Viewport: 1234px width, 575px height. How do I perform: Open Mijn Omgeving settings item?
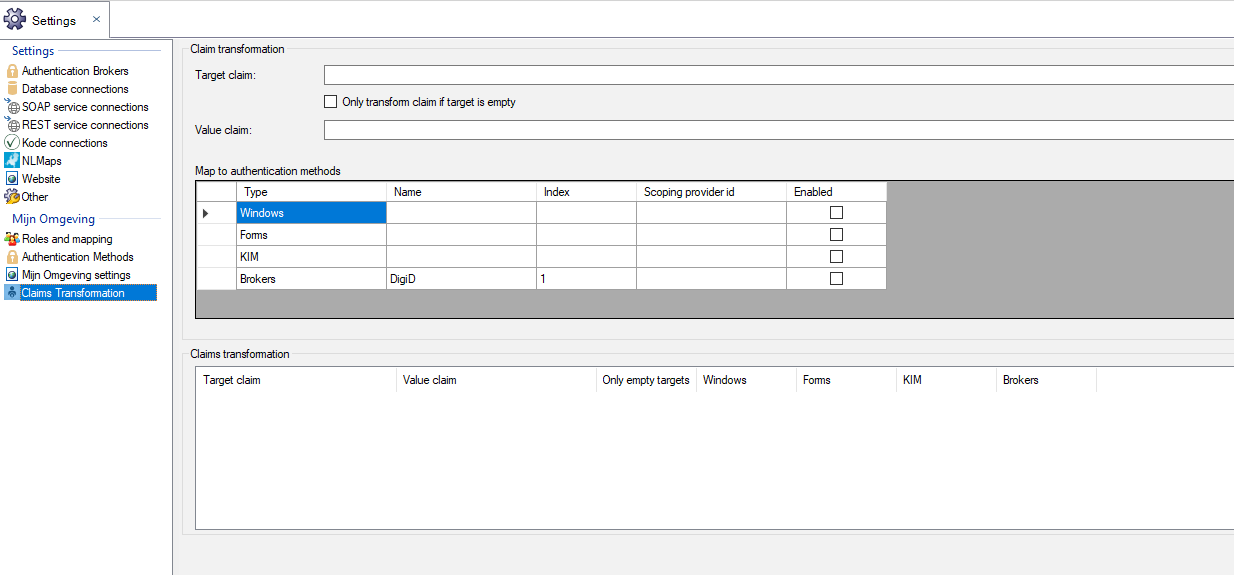click(76, 275)
